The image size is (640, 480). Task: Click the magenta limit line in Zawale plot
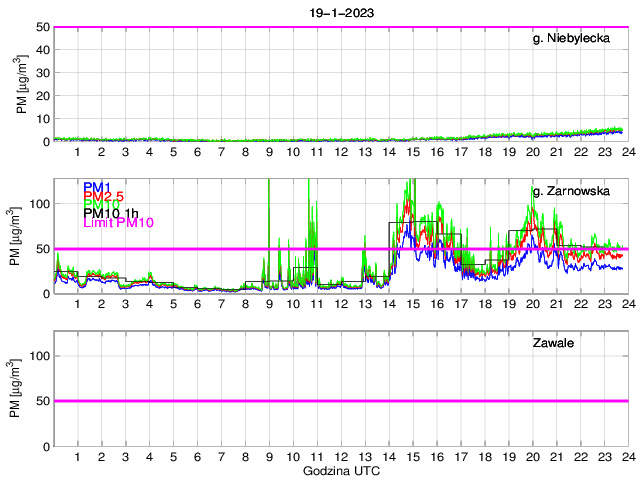(x=340, y=401)
